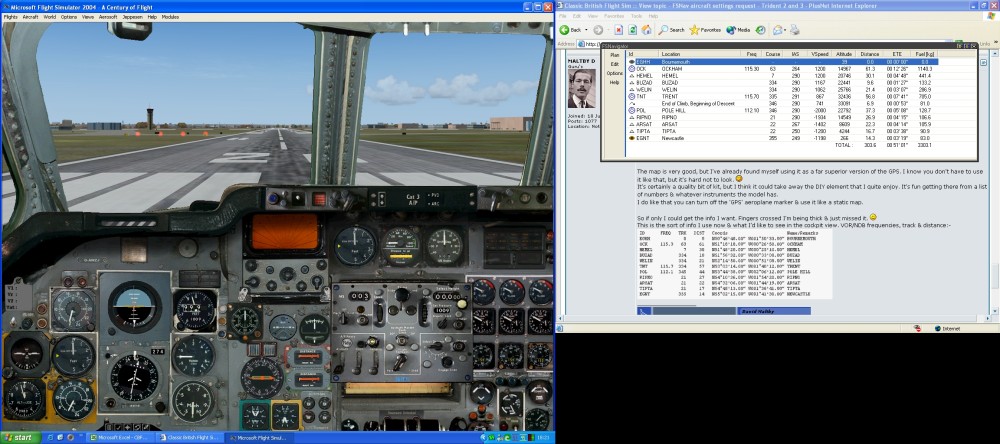Viewport: 1000px width, 444px height.
Task: Open the File menu in Internet Explorer
Action: point(562,16)
